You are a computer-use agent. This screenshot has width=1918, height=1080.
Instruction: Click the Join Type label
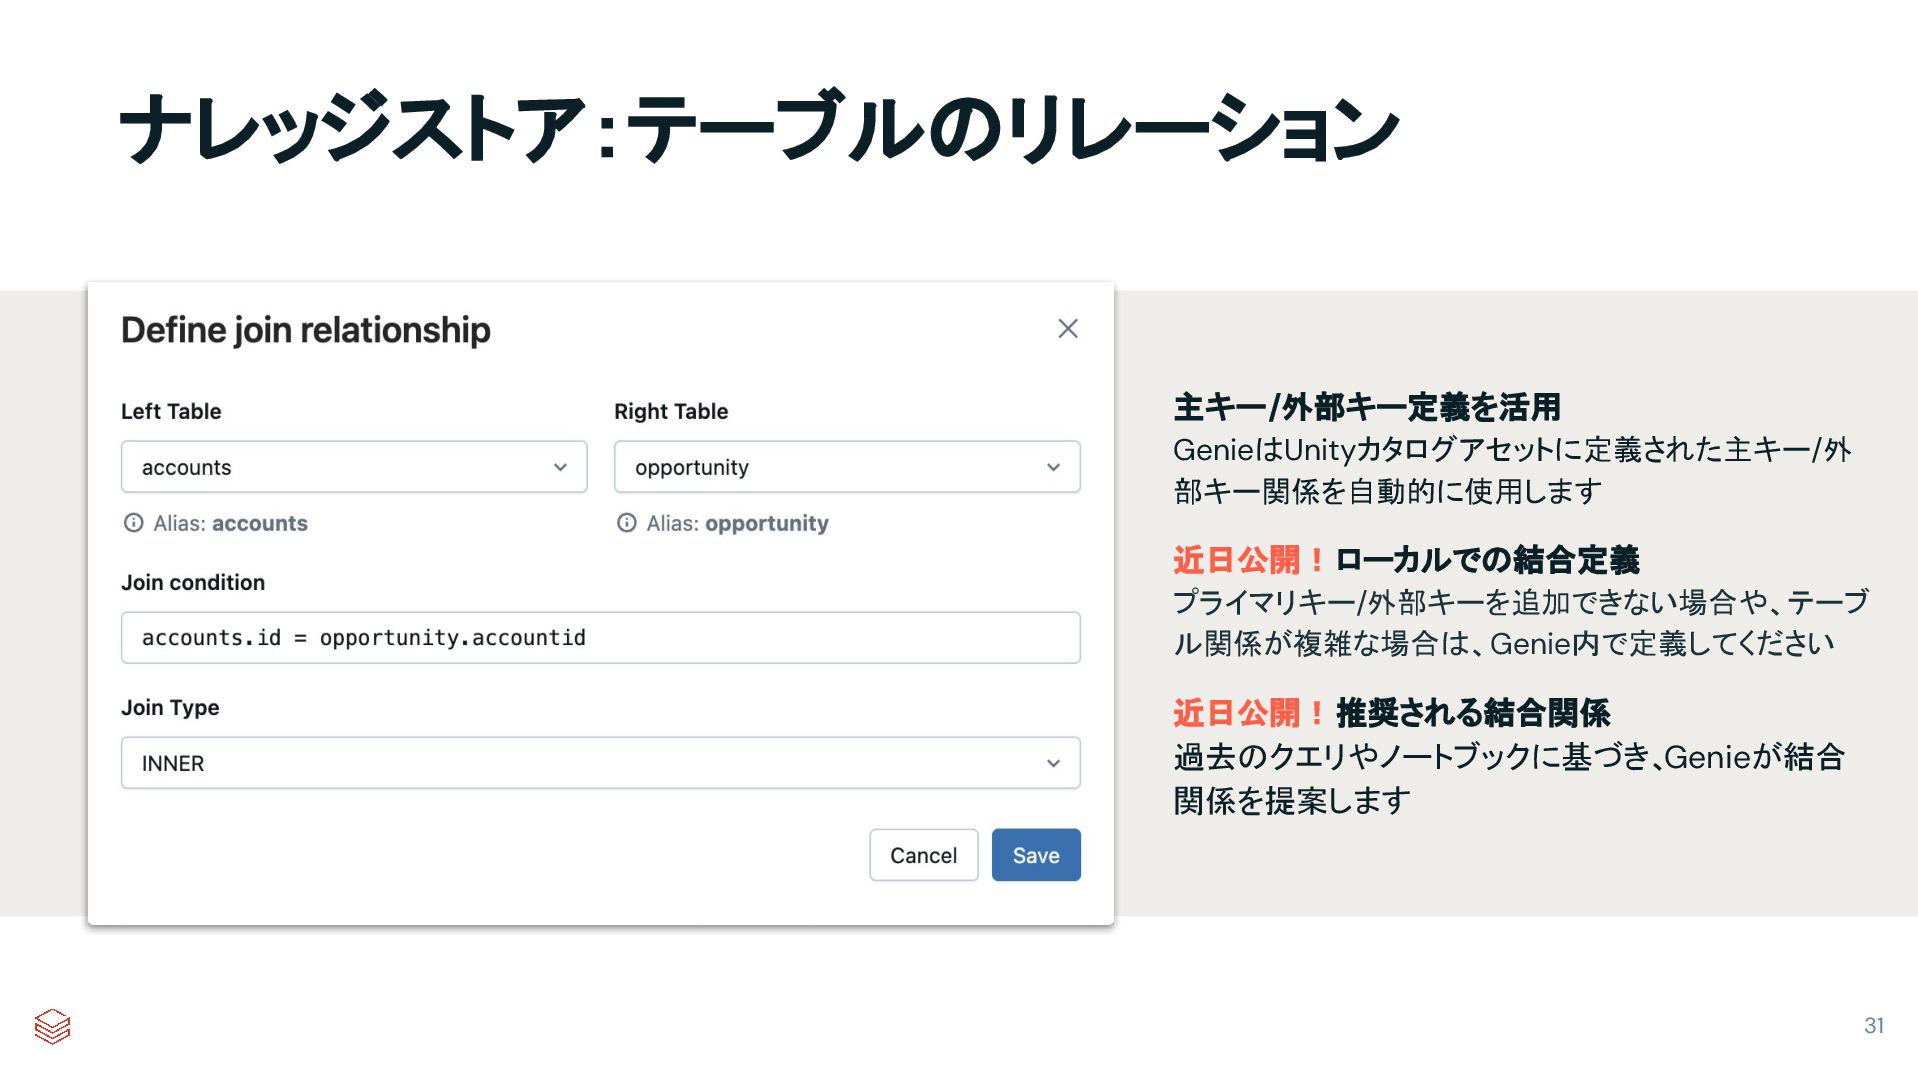tap(170, 707)
